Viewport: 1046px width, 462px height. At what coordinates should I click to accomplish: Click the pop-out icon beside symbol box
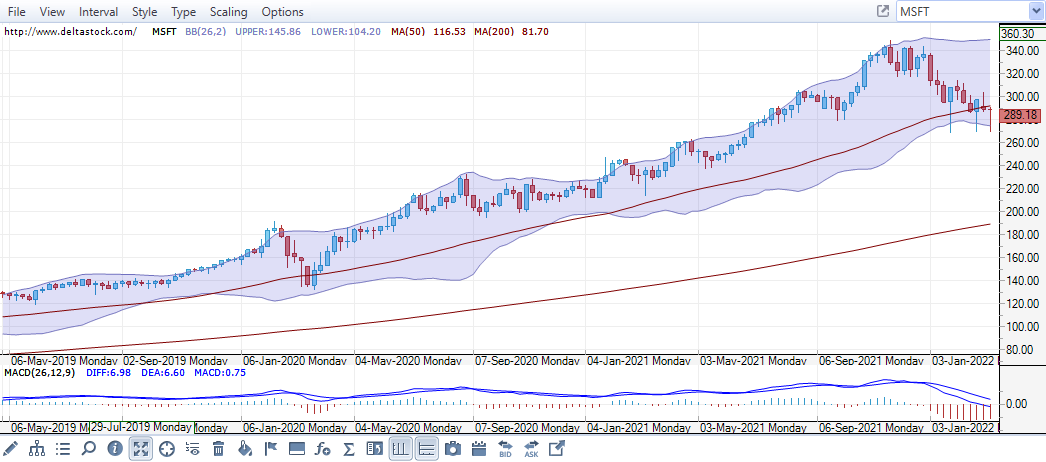point(883,11)
